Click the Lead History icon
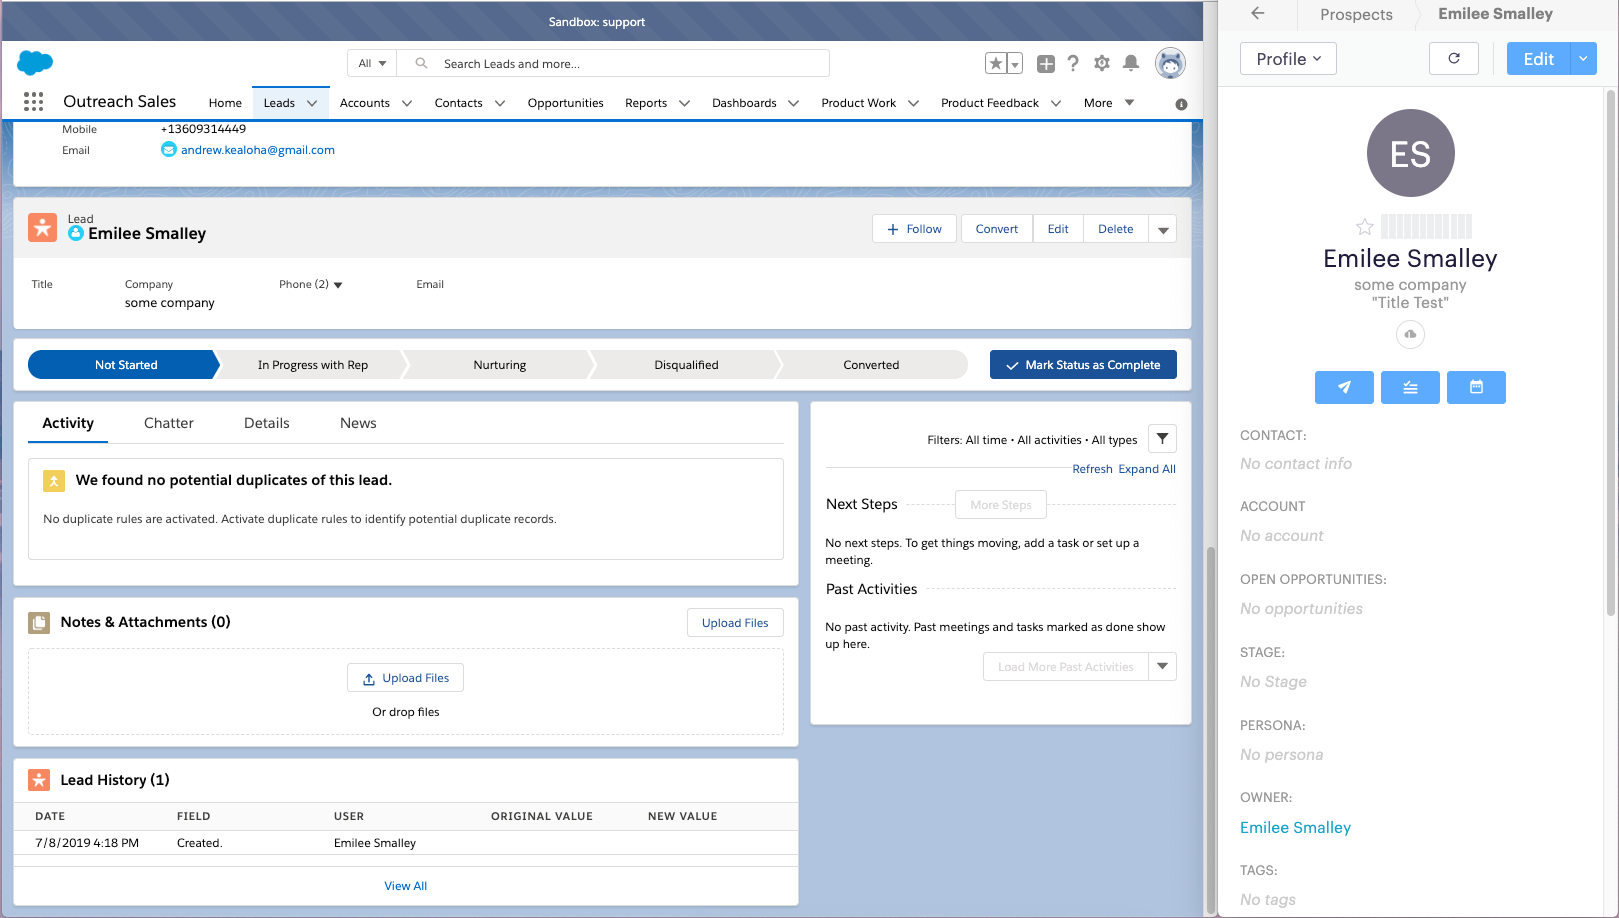 [39, 780]
